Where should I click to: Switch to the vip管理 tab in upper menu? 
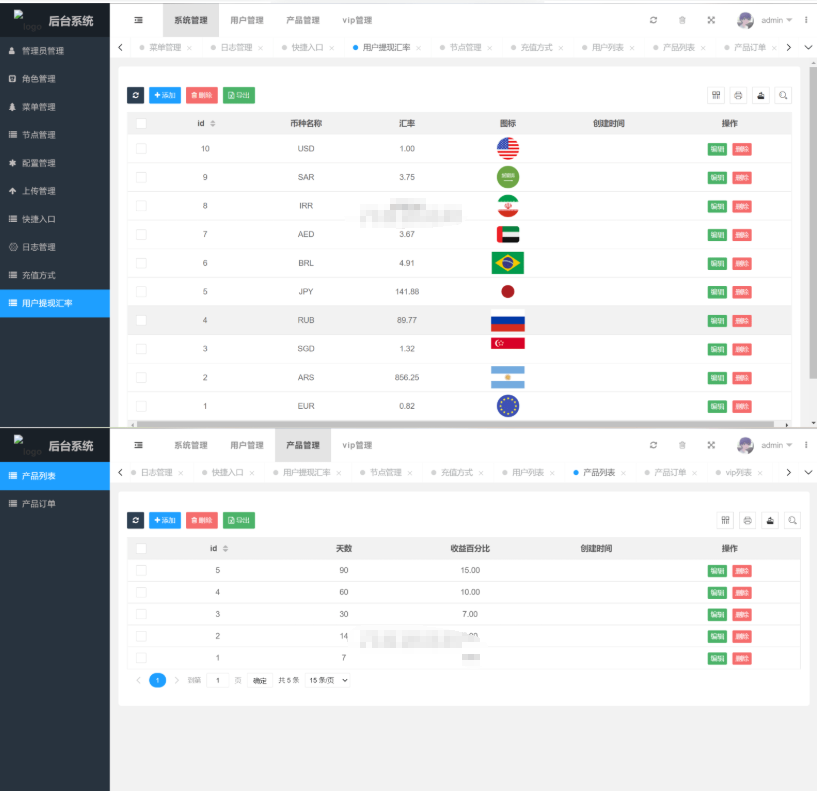(x=356, y=20)
